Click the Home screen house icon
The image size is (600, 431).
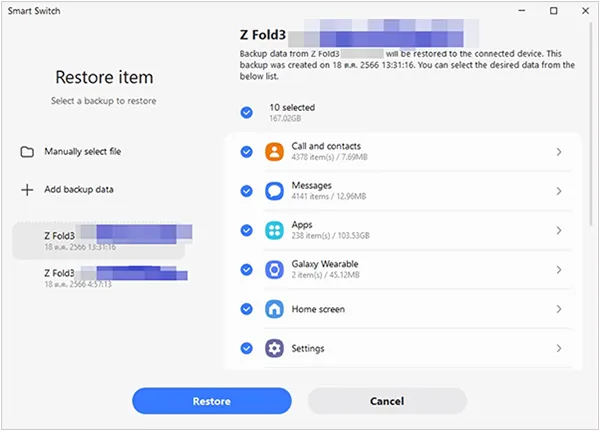pyautogui.click(x=274, y=309)
